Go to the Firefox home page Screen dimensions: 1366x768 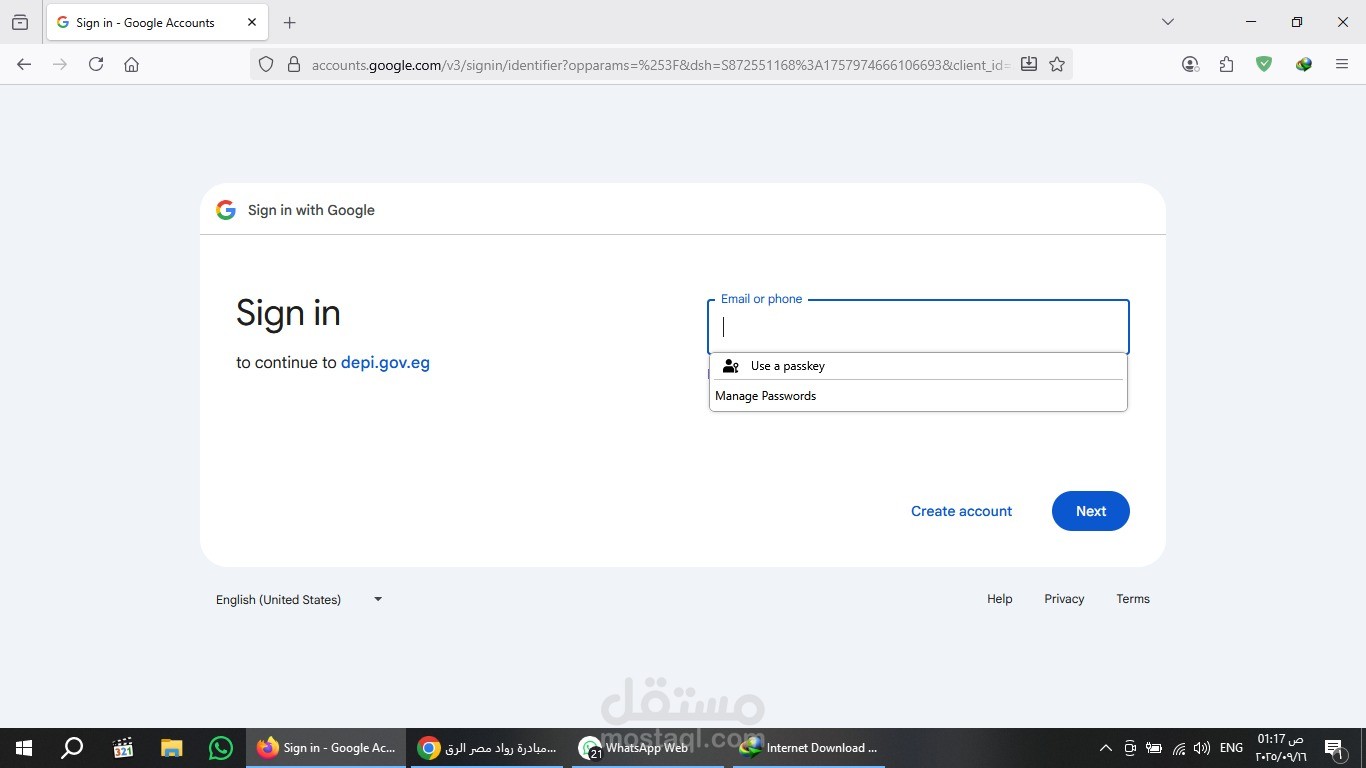131,64
